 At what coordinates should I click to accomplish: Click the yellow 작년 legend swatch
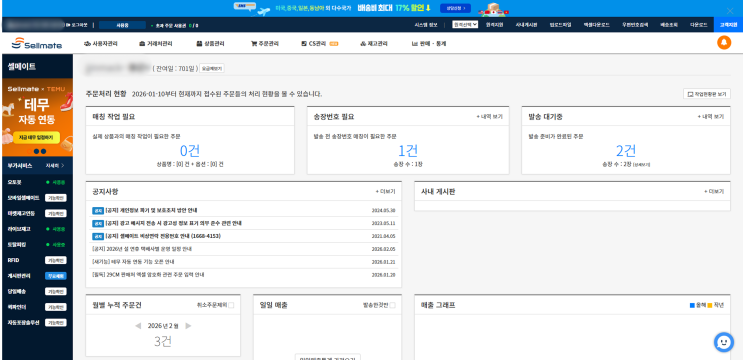[710, 306]
